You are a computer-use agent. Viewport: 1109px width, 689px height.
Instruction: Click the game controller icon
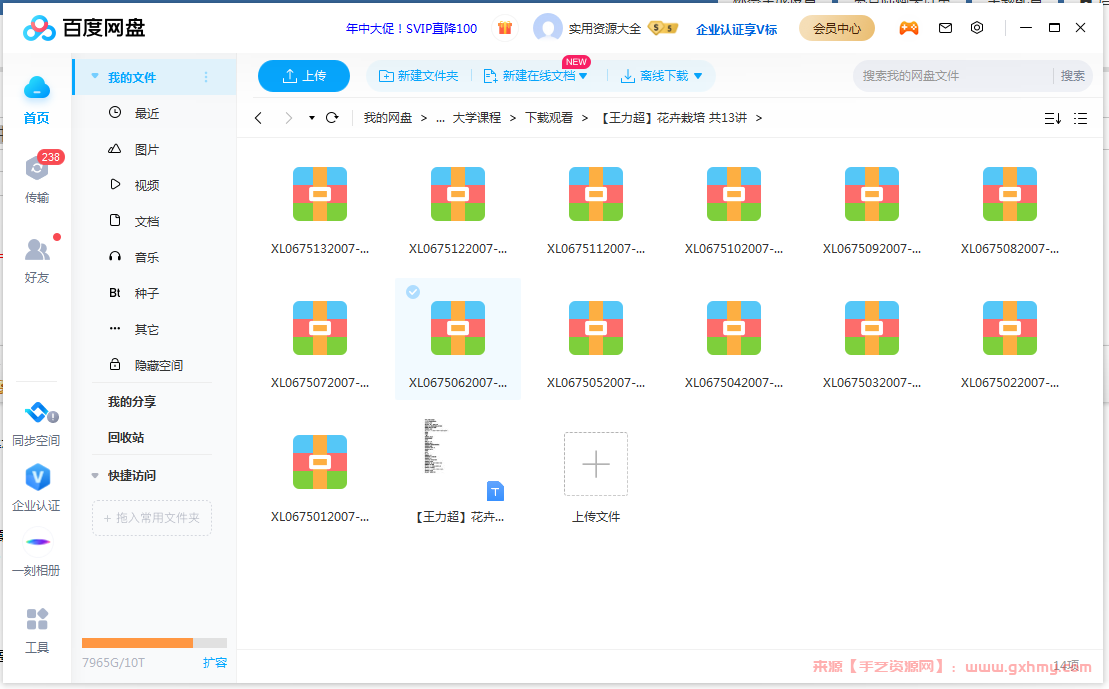pyautogui.click(x=909, y=28)
